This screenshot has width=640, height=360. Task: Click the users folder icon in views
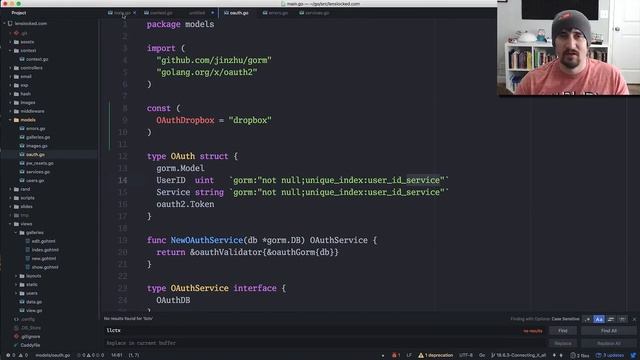tap(22, 293)
